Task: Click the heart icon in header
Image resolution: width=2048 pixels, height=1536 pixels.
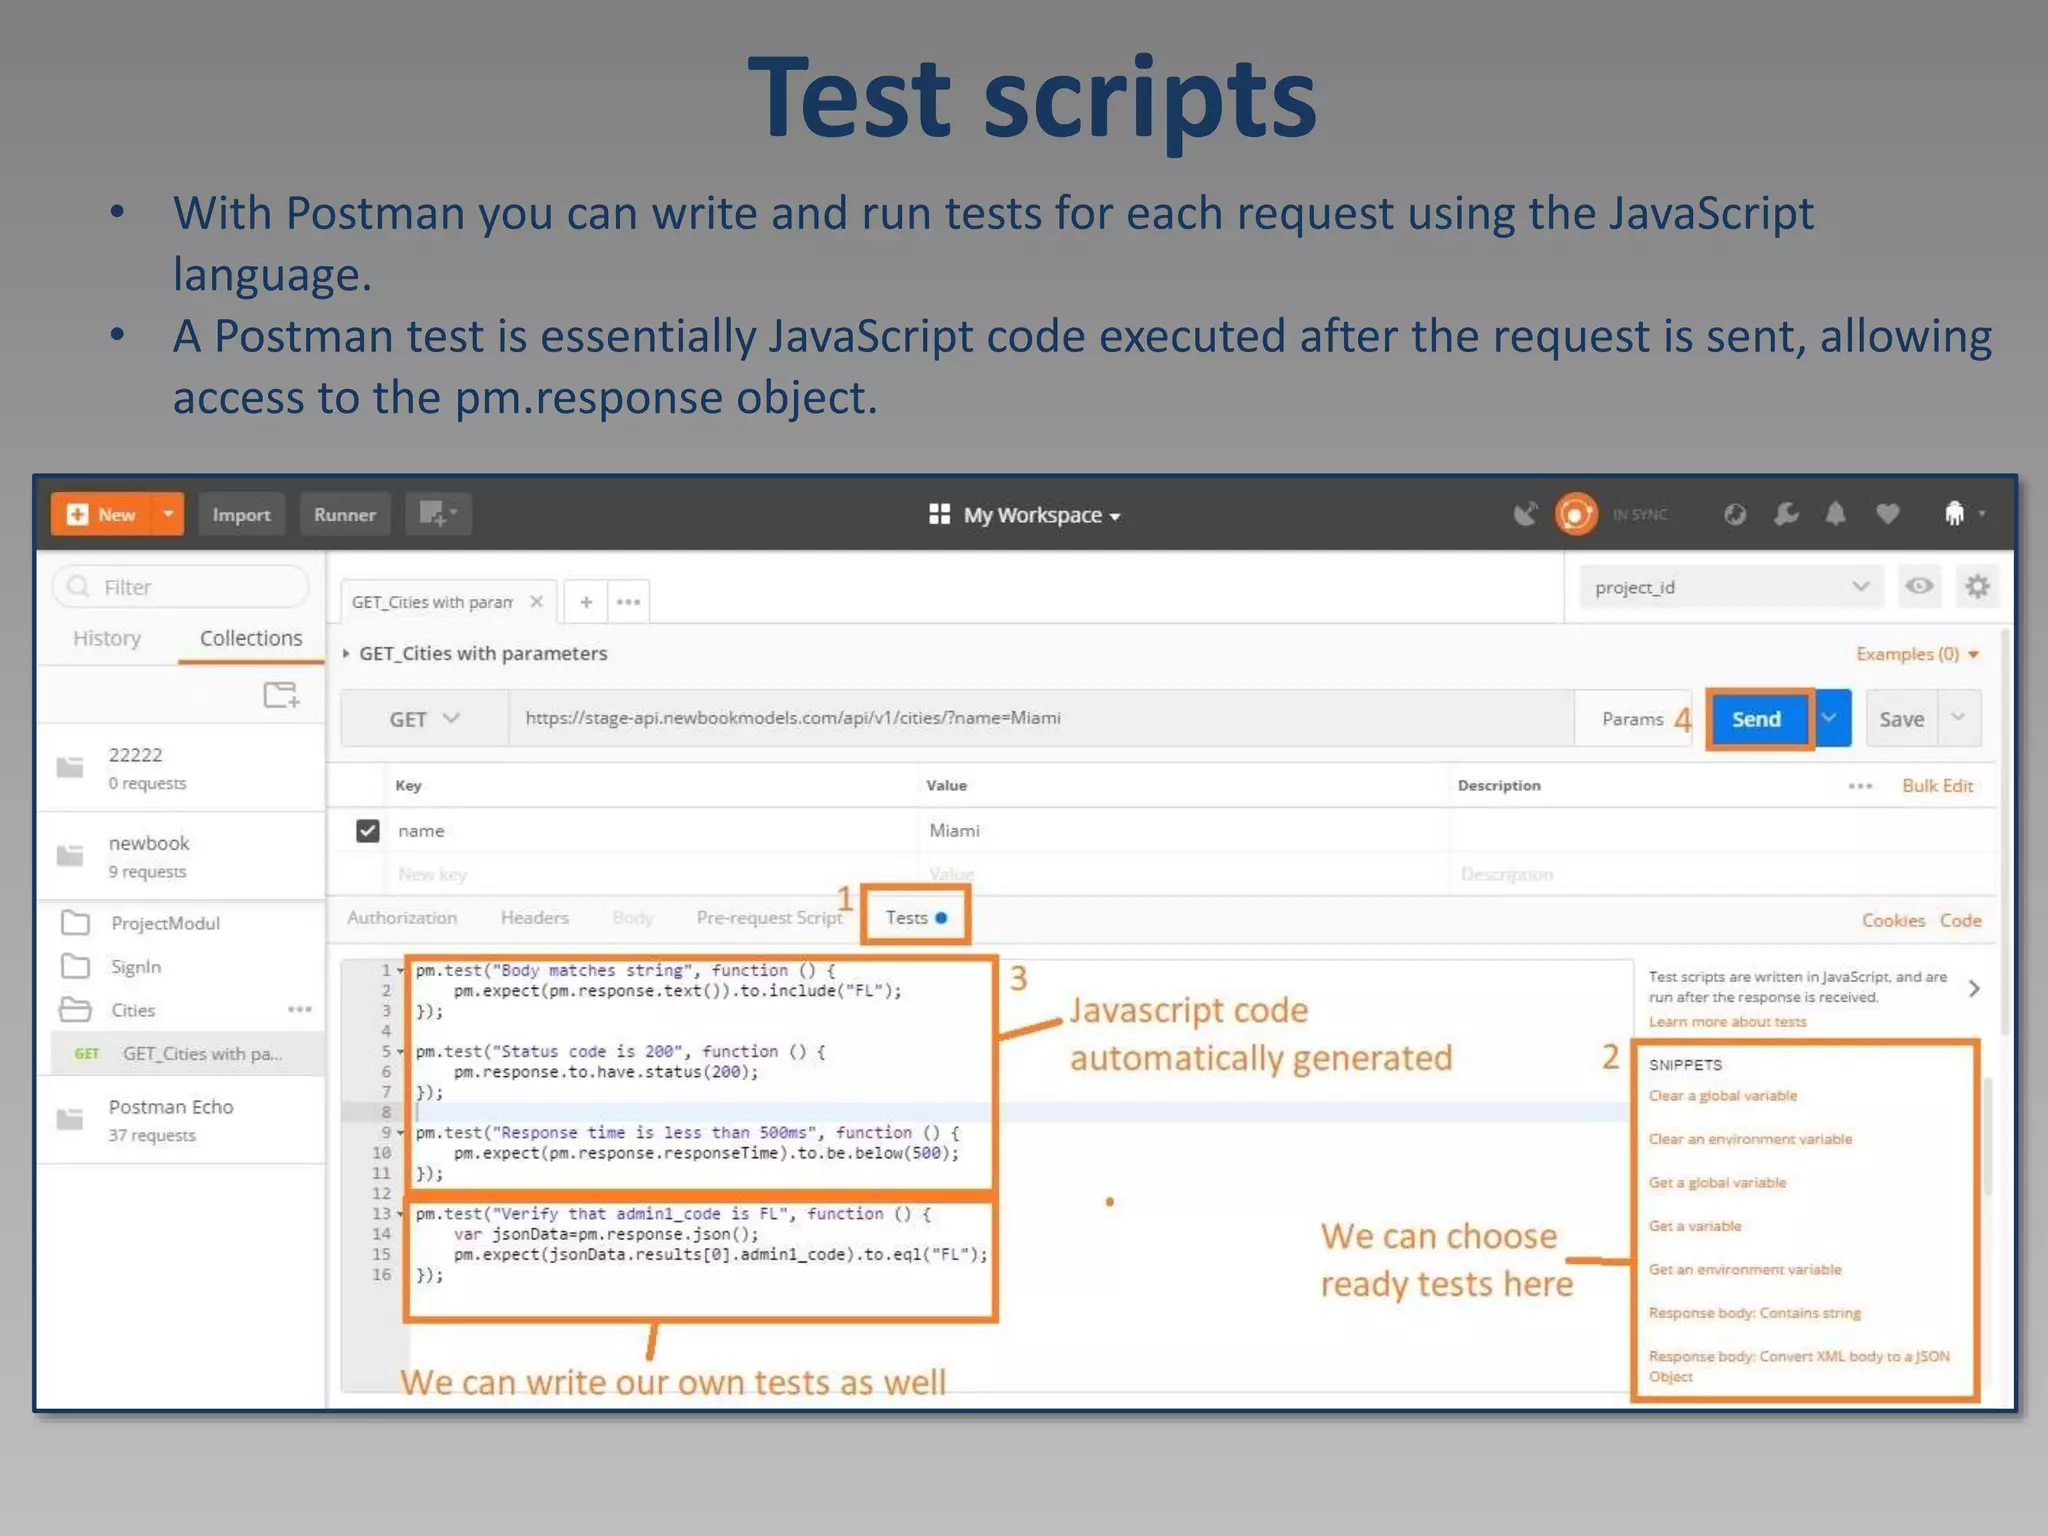Action: click(1887, 514)
